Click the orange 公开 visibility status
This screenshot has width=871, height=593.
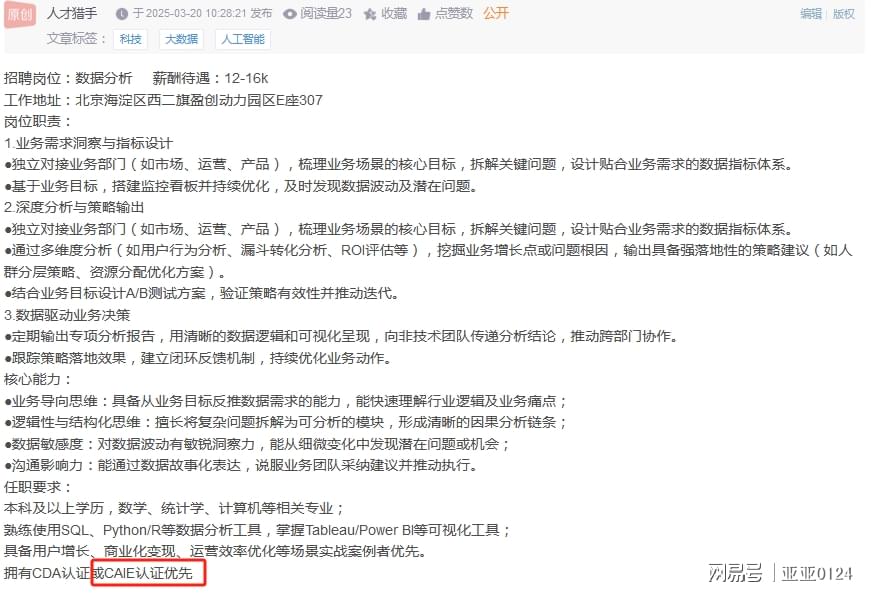click(x=495, y=13)
